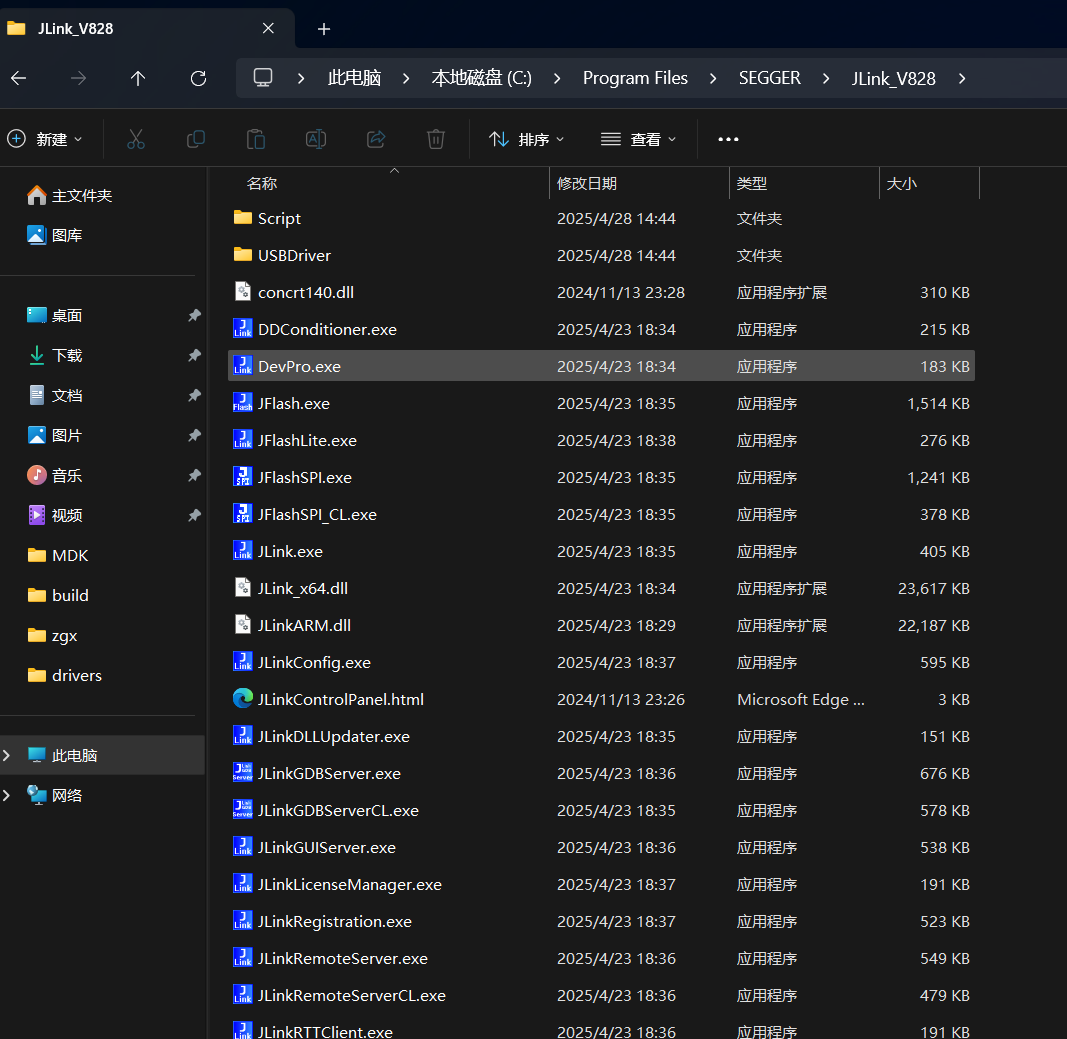Select the JFlashSPI.exe file icon
Screen dimensions: 1067x1039
pyautogui.click(x=242, y=477)
